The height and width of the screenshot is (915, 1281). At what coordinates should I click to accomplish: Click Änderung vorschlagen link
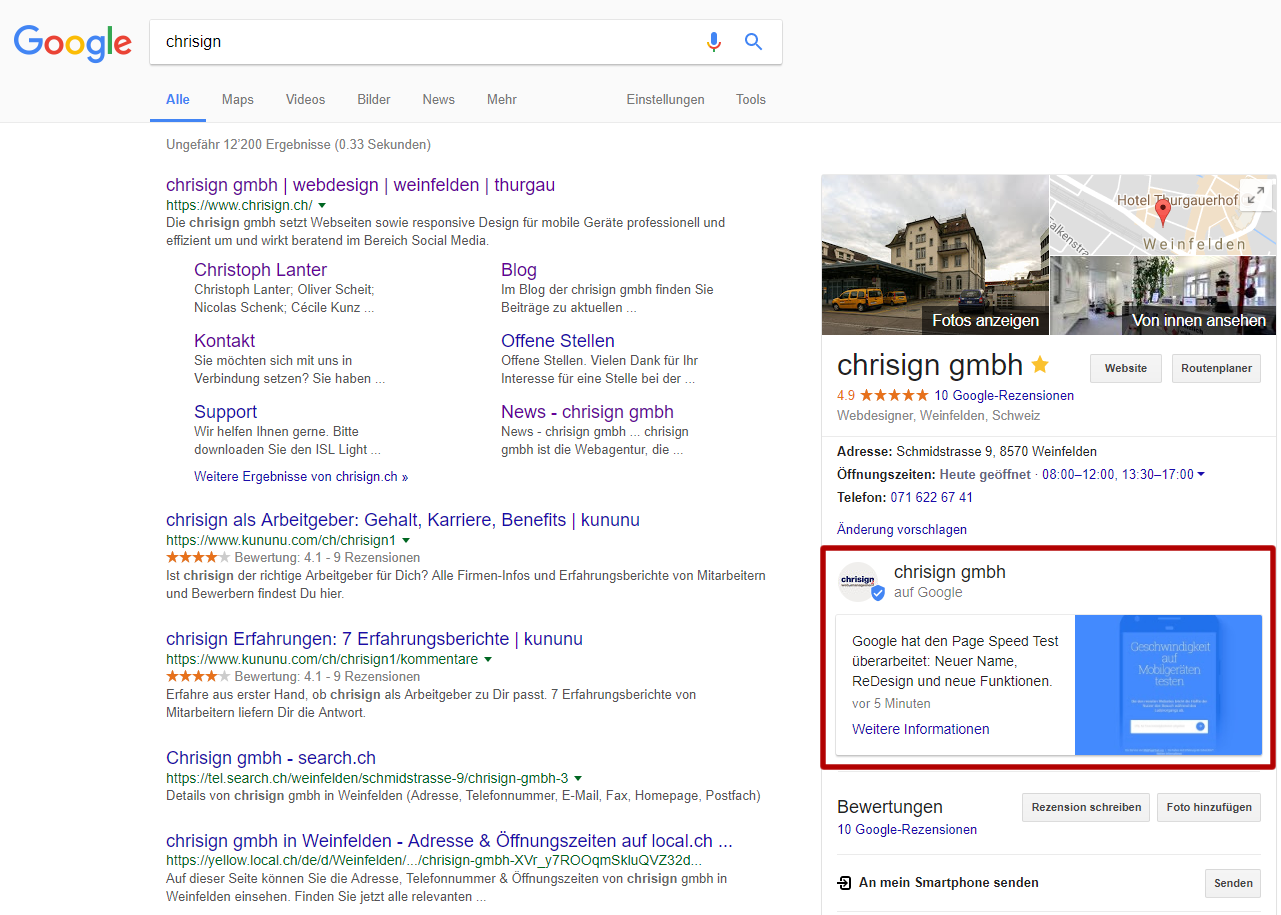(x=902, y=530)
